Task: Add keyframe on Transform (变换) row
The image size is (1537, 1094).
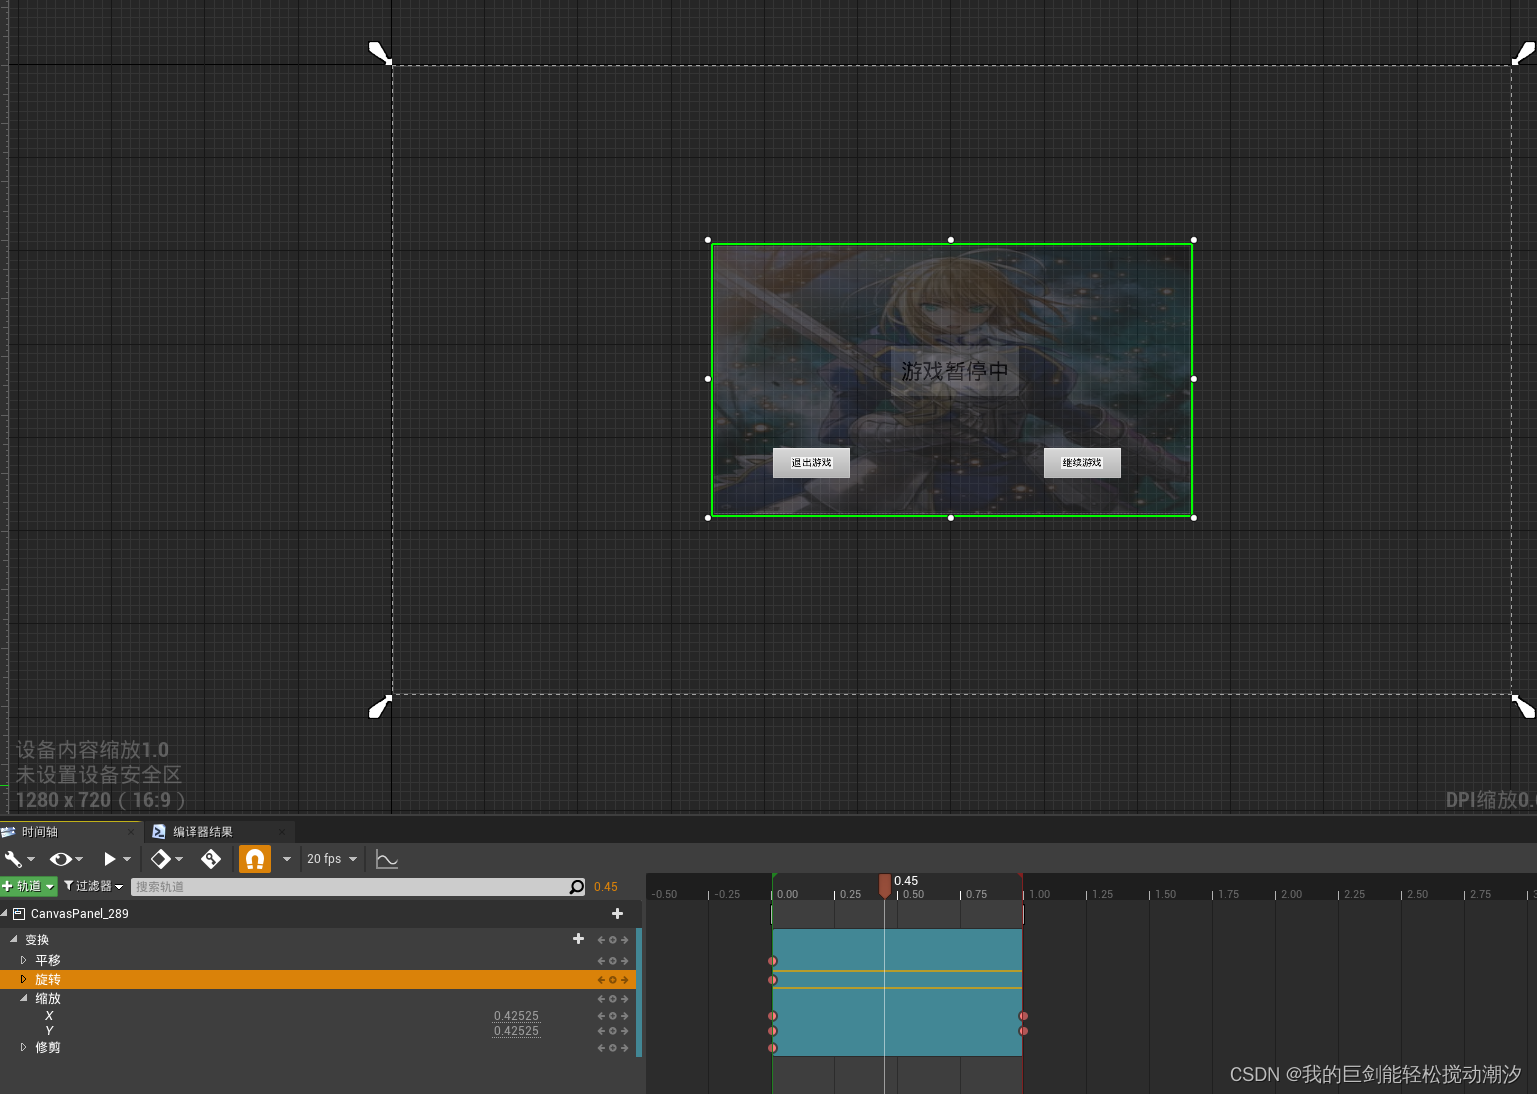Action: [613, 940]
